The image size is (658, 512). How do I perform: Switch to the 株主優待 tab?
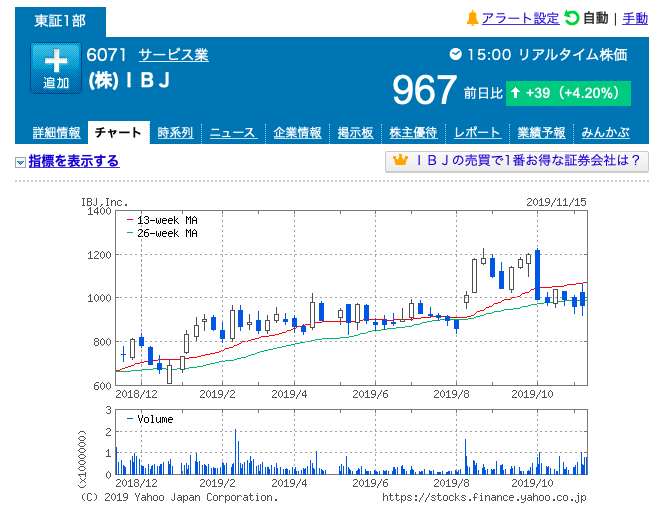coord(413,133)
